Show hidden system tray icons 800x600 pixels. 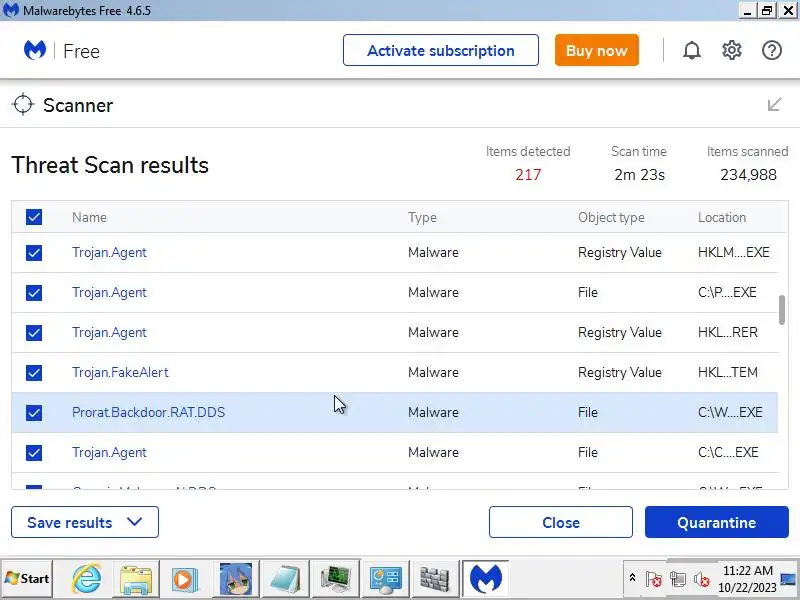pos(632,578)
